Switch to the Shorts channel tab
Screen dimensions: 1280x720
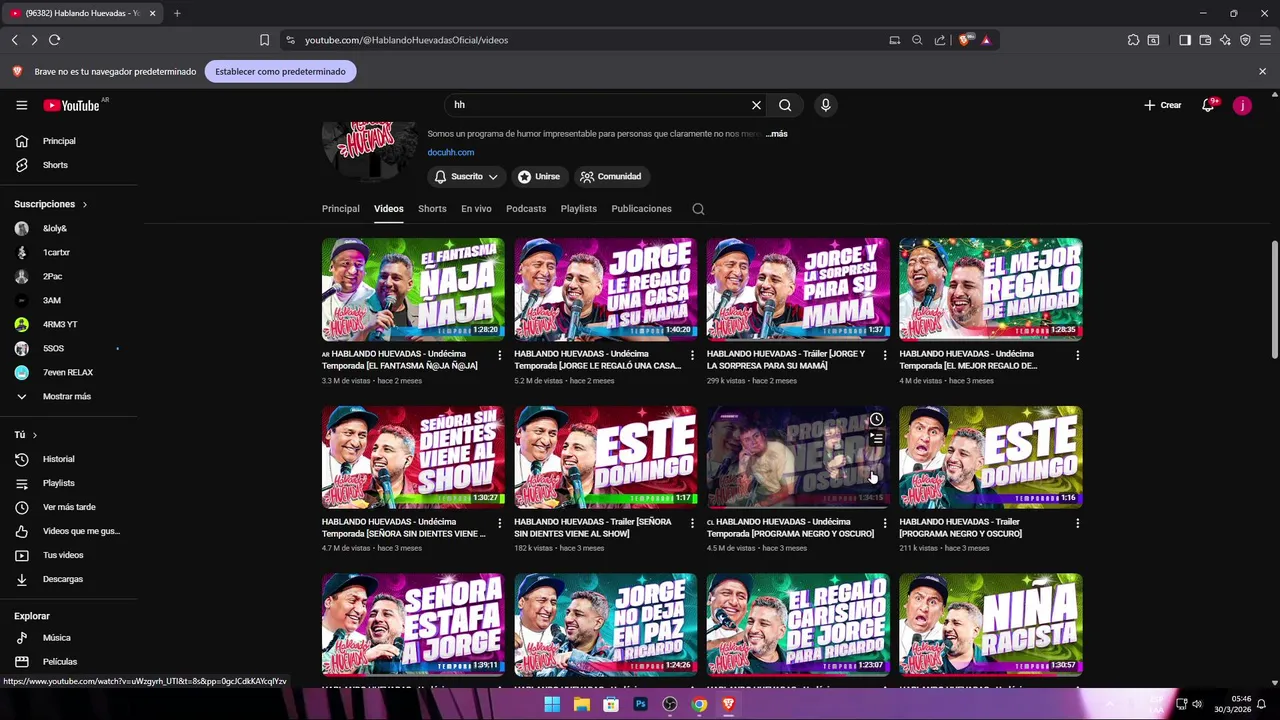432,209
